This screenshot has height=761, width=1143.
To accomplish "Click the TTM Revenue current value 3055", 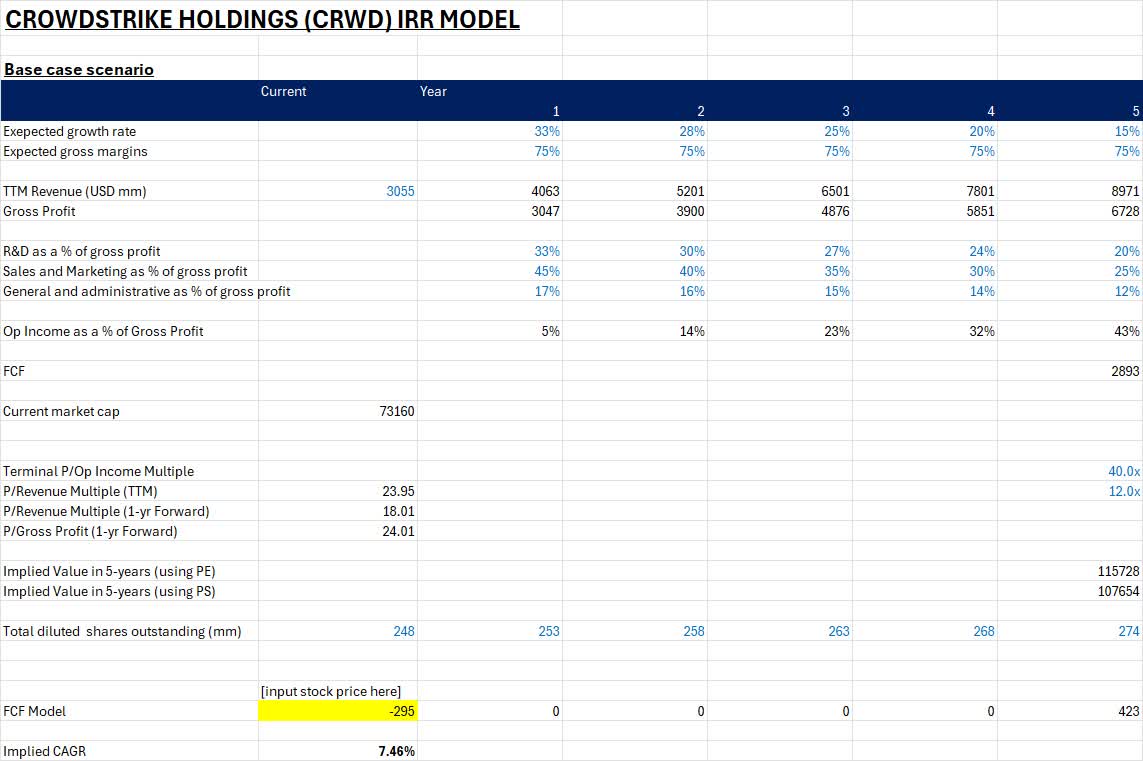I will coord(399,191).
